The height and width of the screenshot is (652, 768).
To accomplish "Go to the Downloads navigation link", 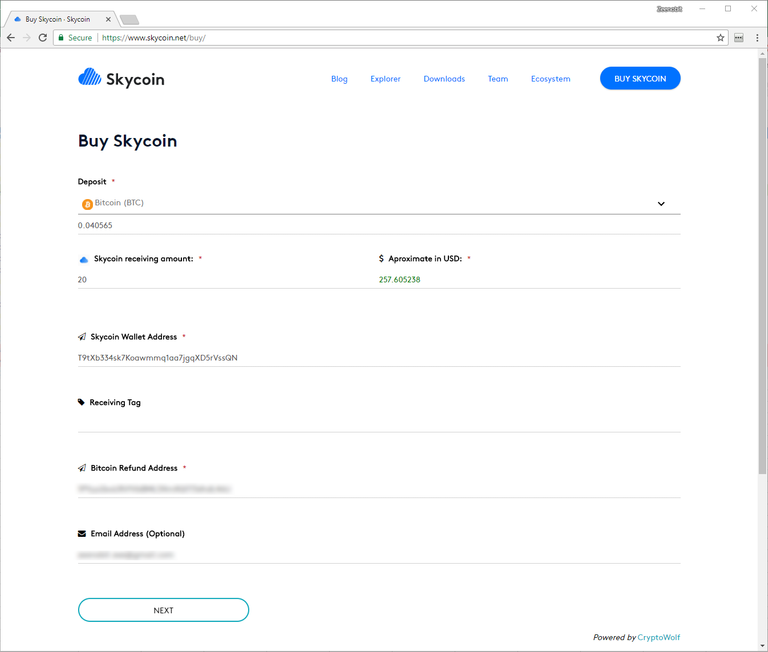I will [444, 79].
